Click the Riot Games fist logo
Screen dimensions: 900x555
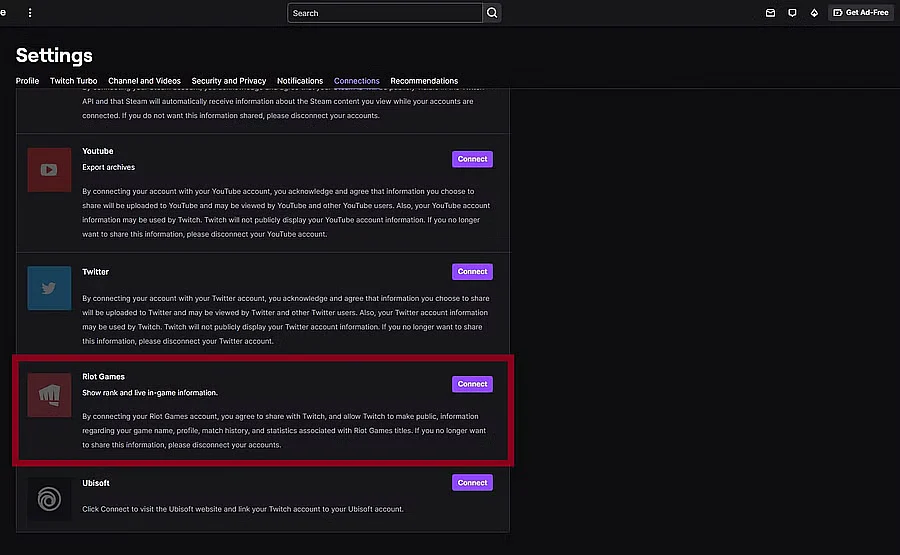tap(49, 395)
